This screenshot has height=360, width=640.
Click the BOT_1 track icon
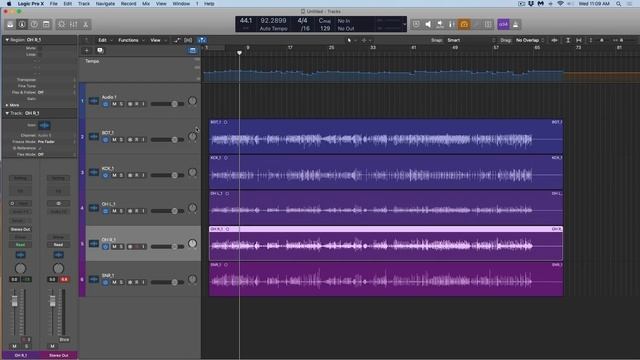94,136
